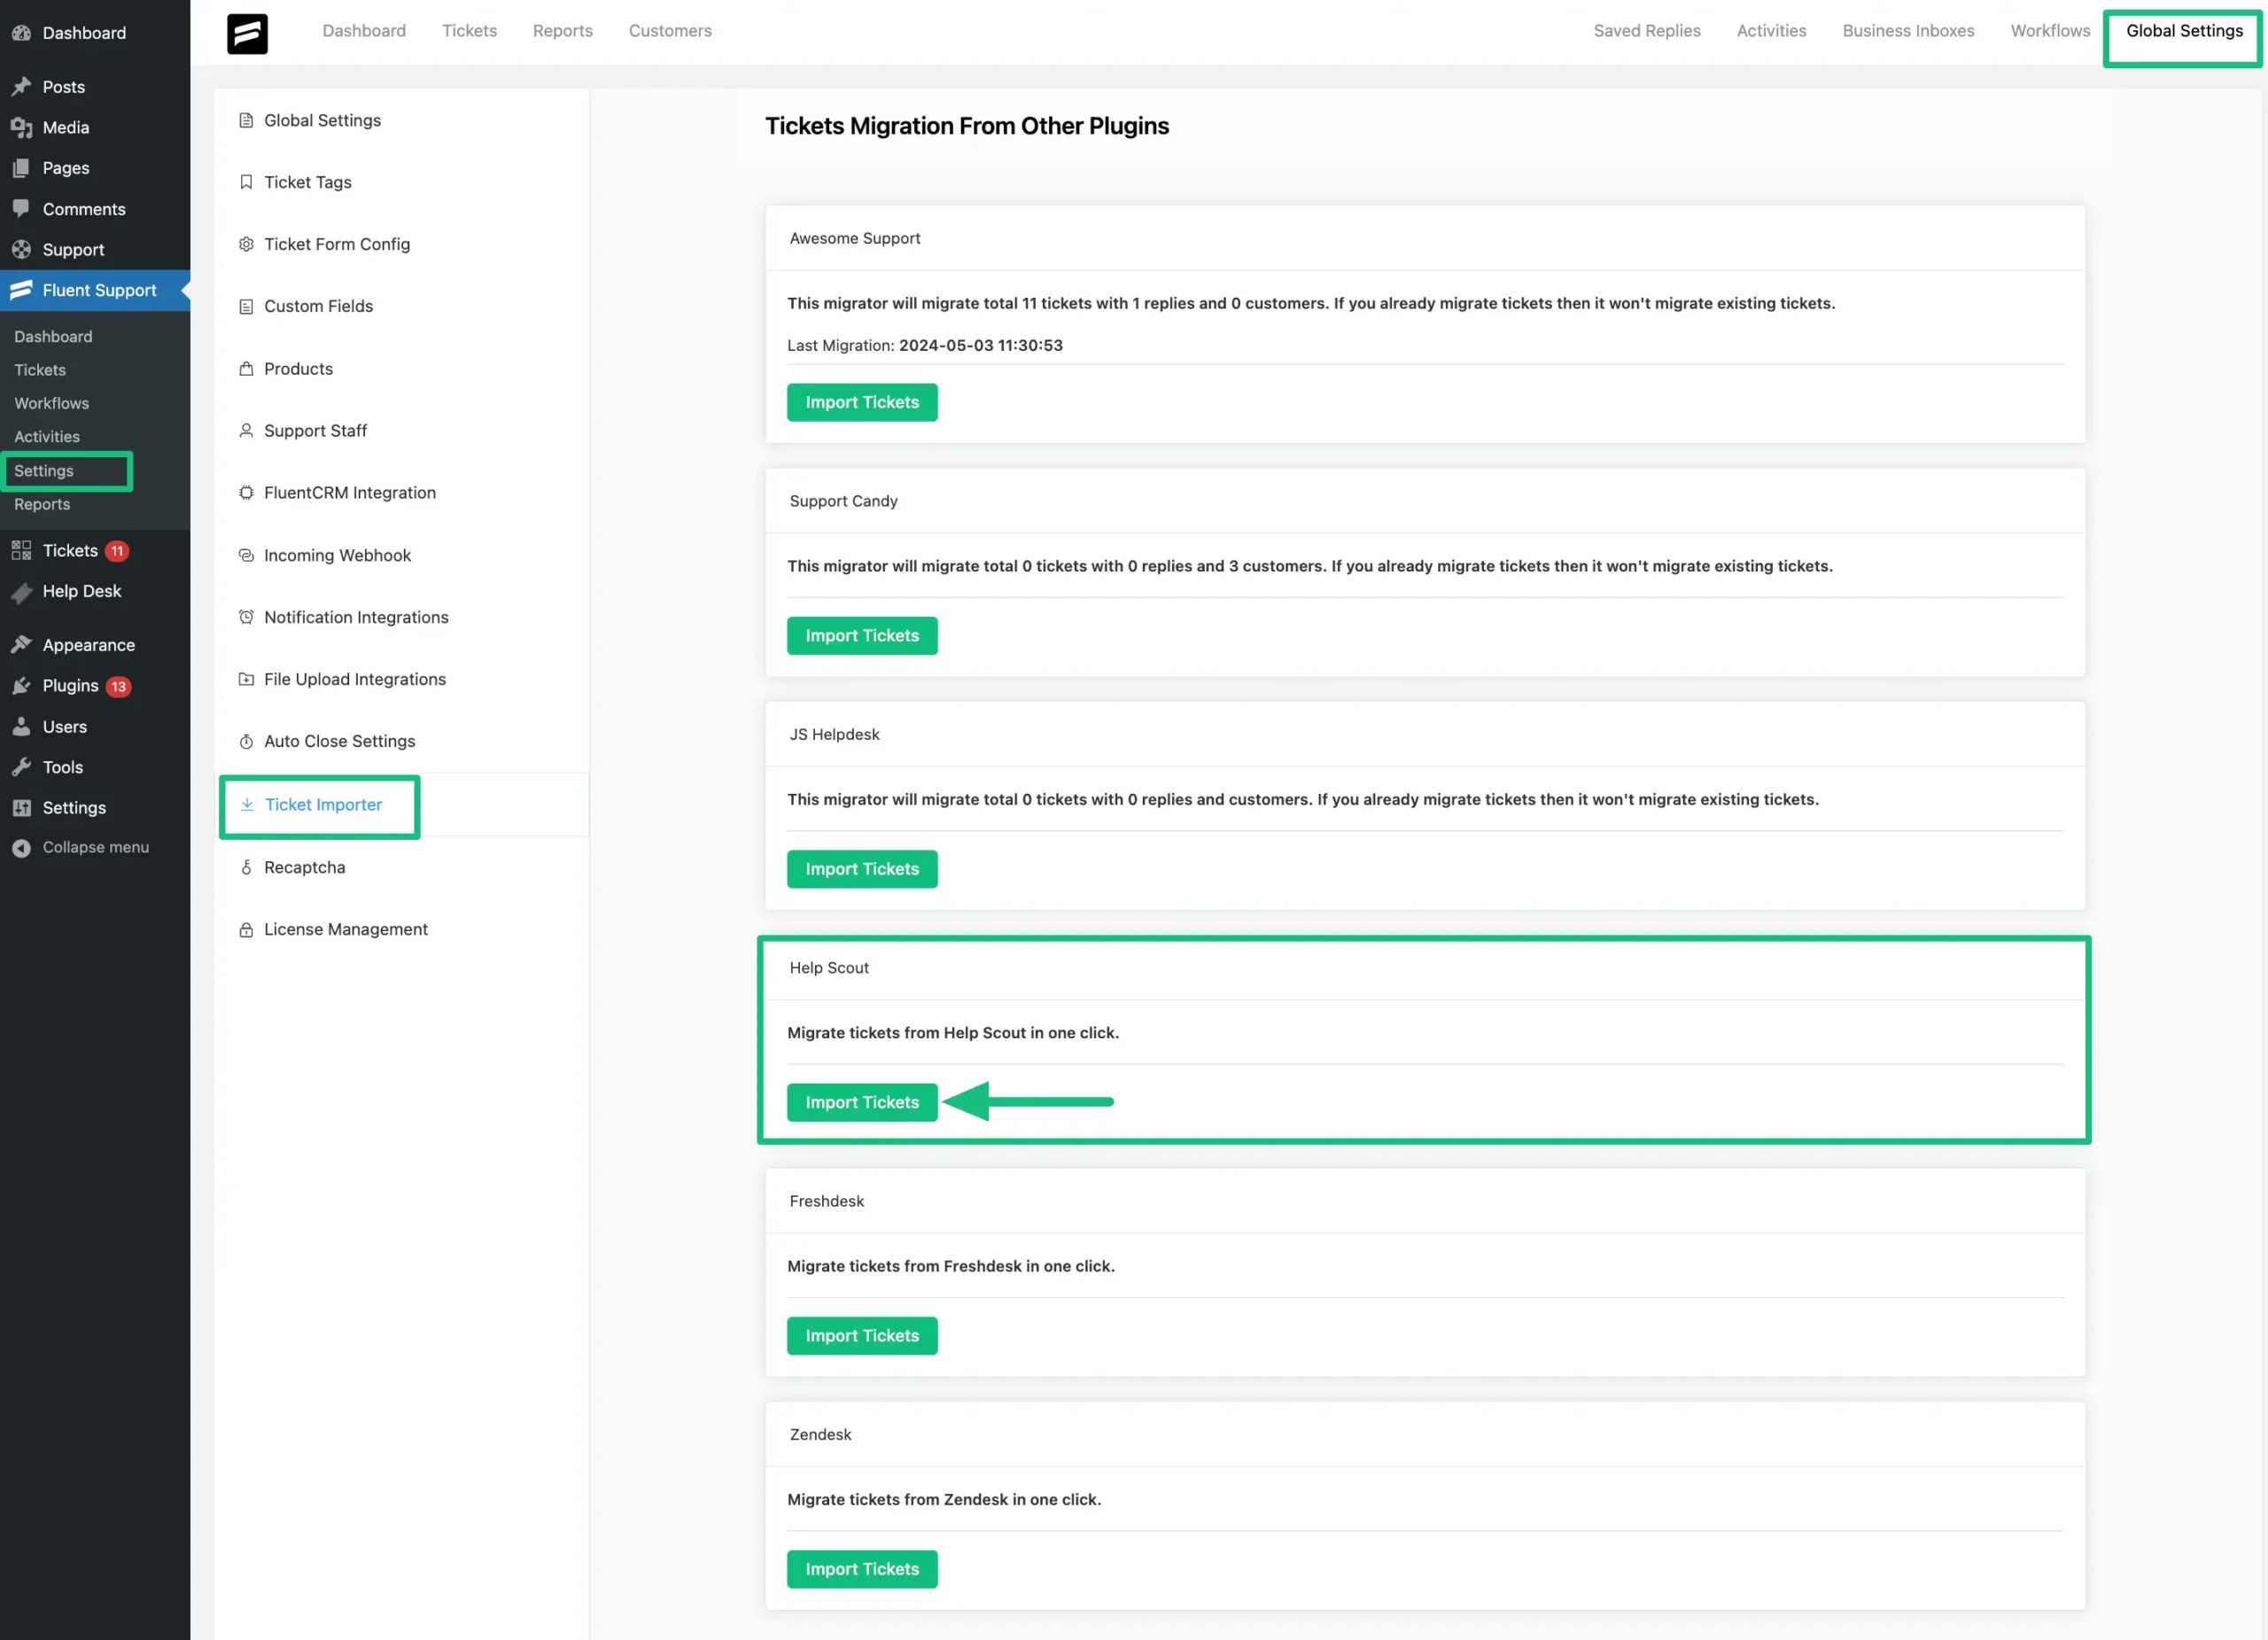Click the Support lifebuoy icon
2268x1640 pixels.
21,249
